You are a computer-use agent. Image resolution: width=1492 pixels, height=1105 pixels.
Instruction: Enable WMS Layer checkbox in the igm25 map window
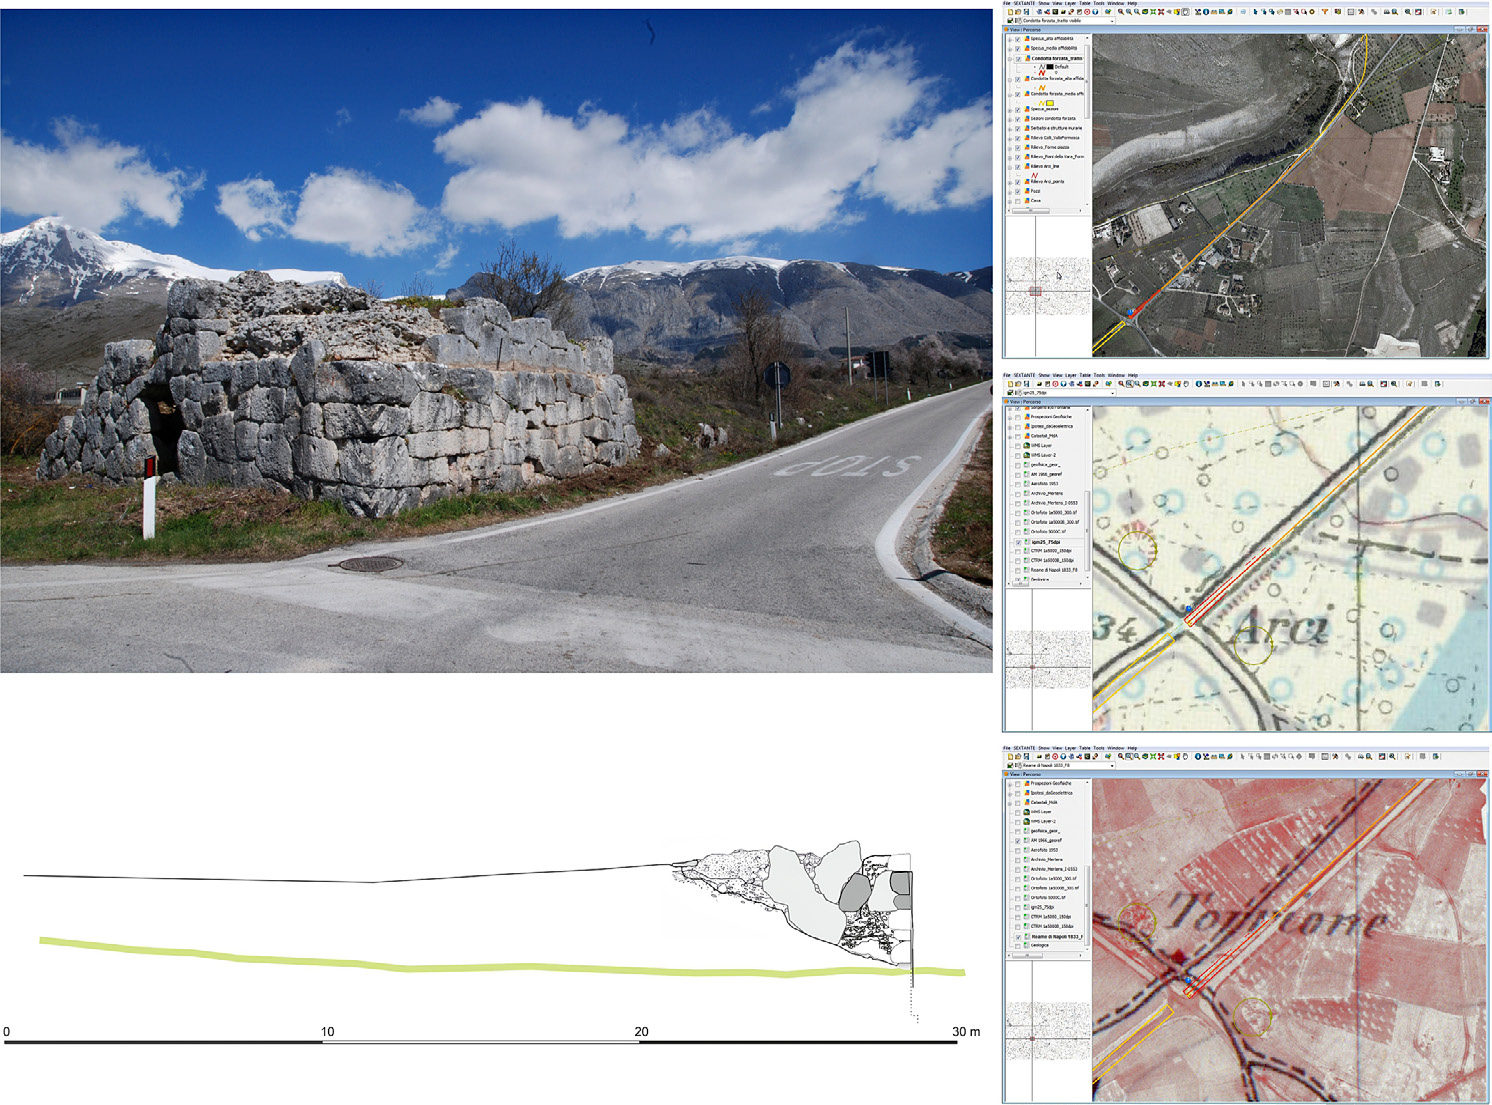(x=1018, y=446)
